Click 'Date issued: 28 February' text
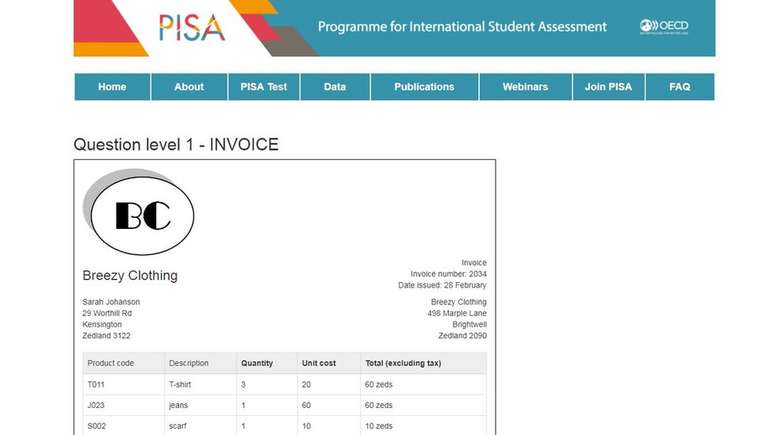This screenshot has width=774, height=435. (x=442, y=285)
